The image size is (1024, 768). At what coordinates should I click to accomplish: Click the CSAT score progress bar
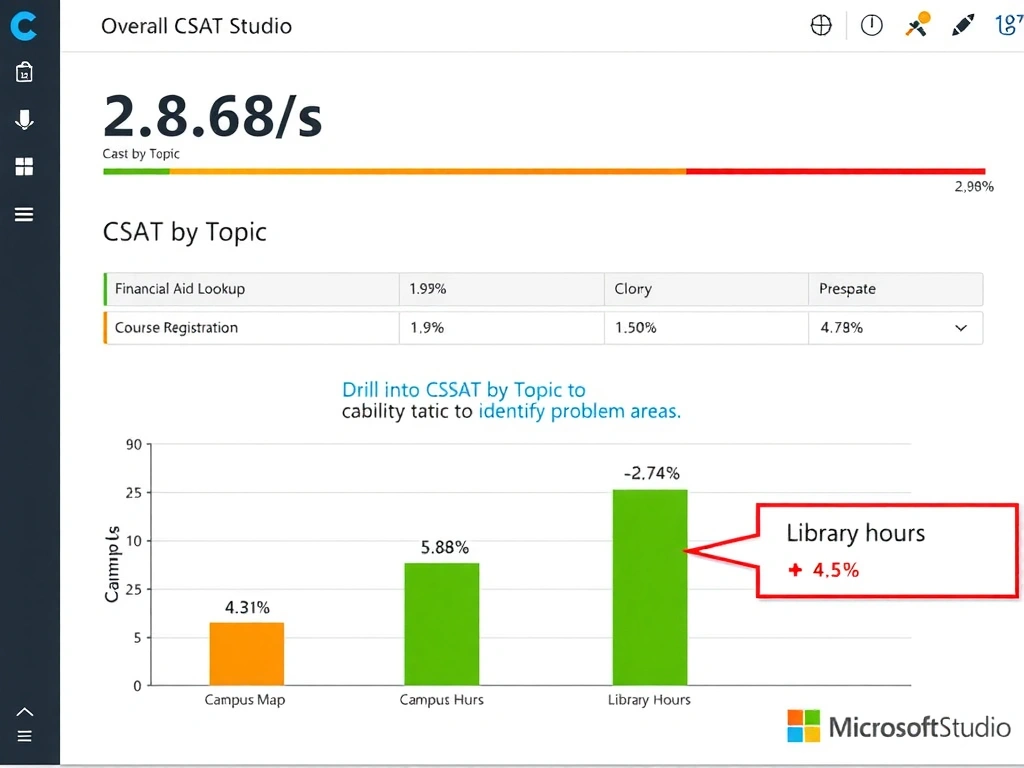point(544,171)
